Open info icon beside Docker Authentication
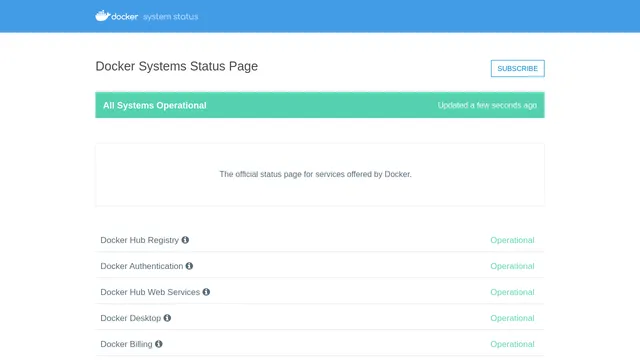Screen dimensions: 640x360 [x=189, y=266]
